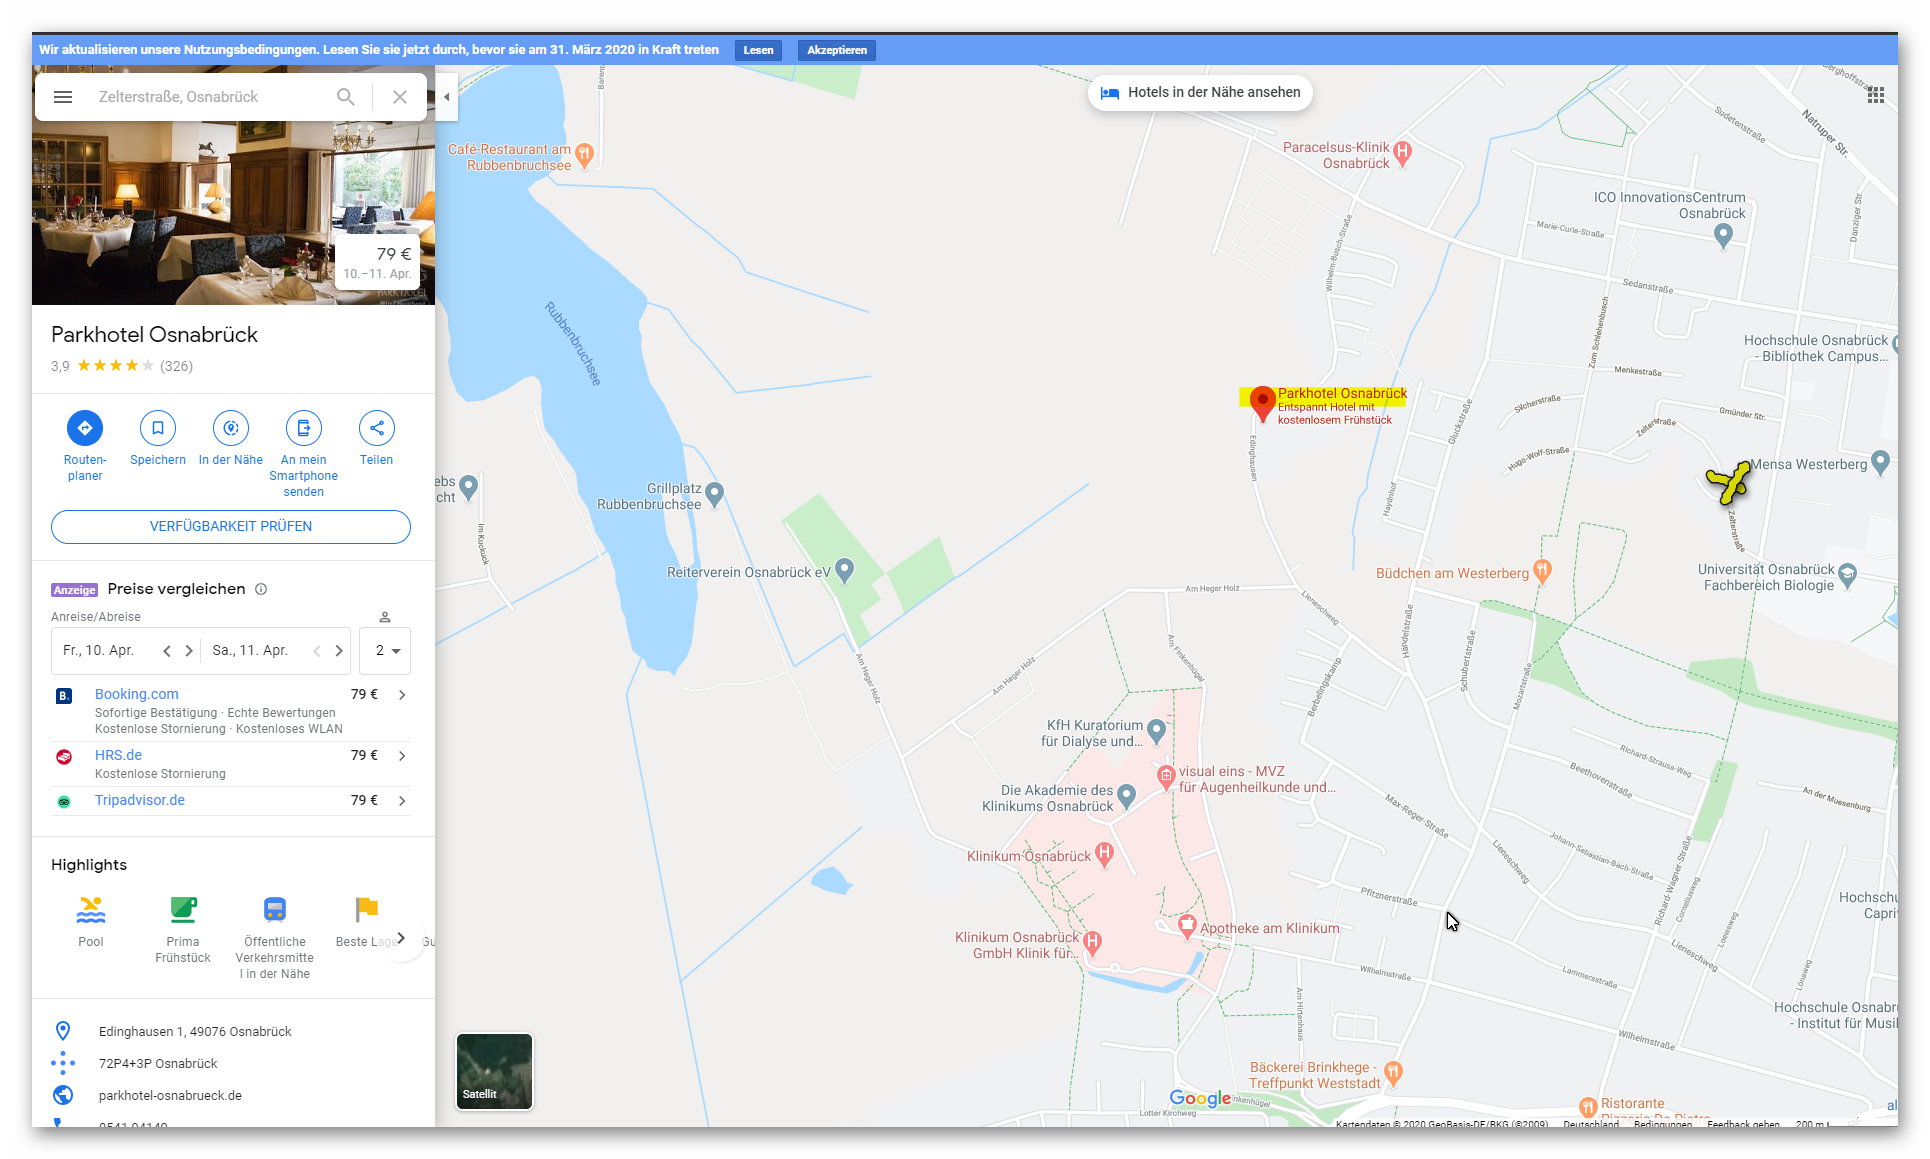Show more highlights with arrow
The height and width of the screenshot is (1159, 1930).
(x=402, y=939)
